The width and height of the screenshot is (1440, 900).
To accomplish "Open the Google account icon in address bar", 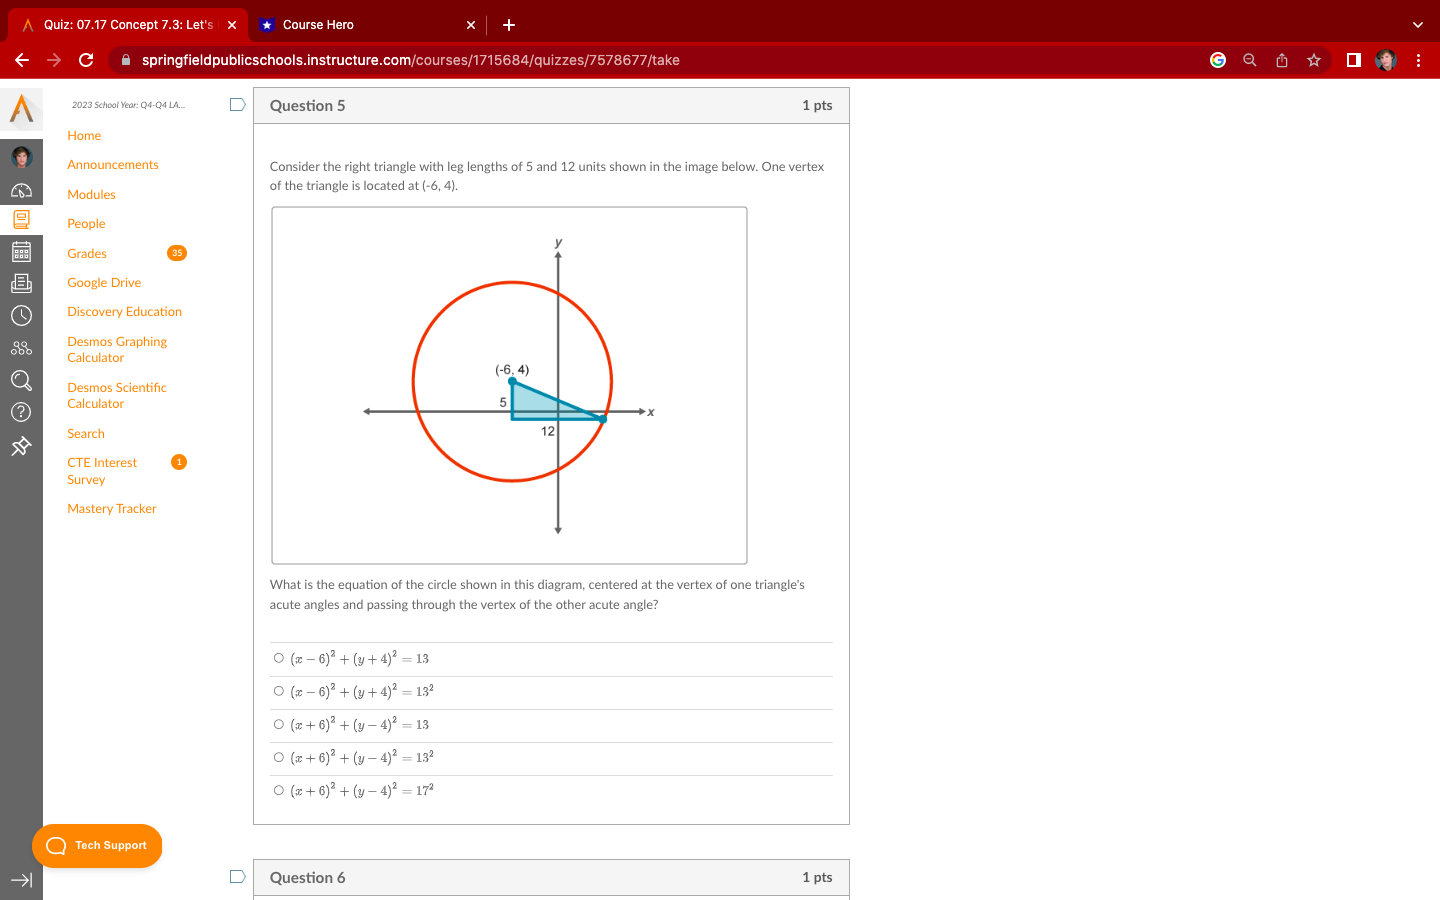I will pos(1218,60).
